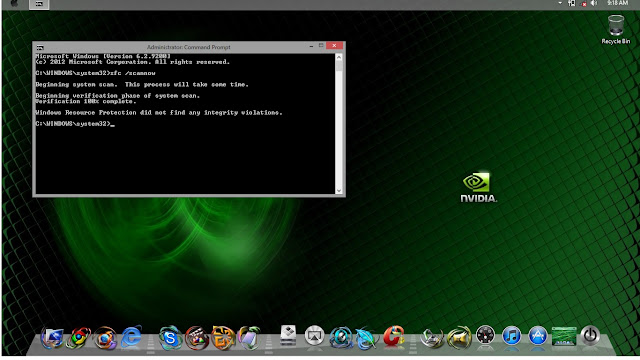Click Command Prompt scrollbar up arrow

pyautogui.click(x=339, y=58)
